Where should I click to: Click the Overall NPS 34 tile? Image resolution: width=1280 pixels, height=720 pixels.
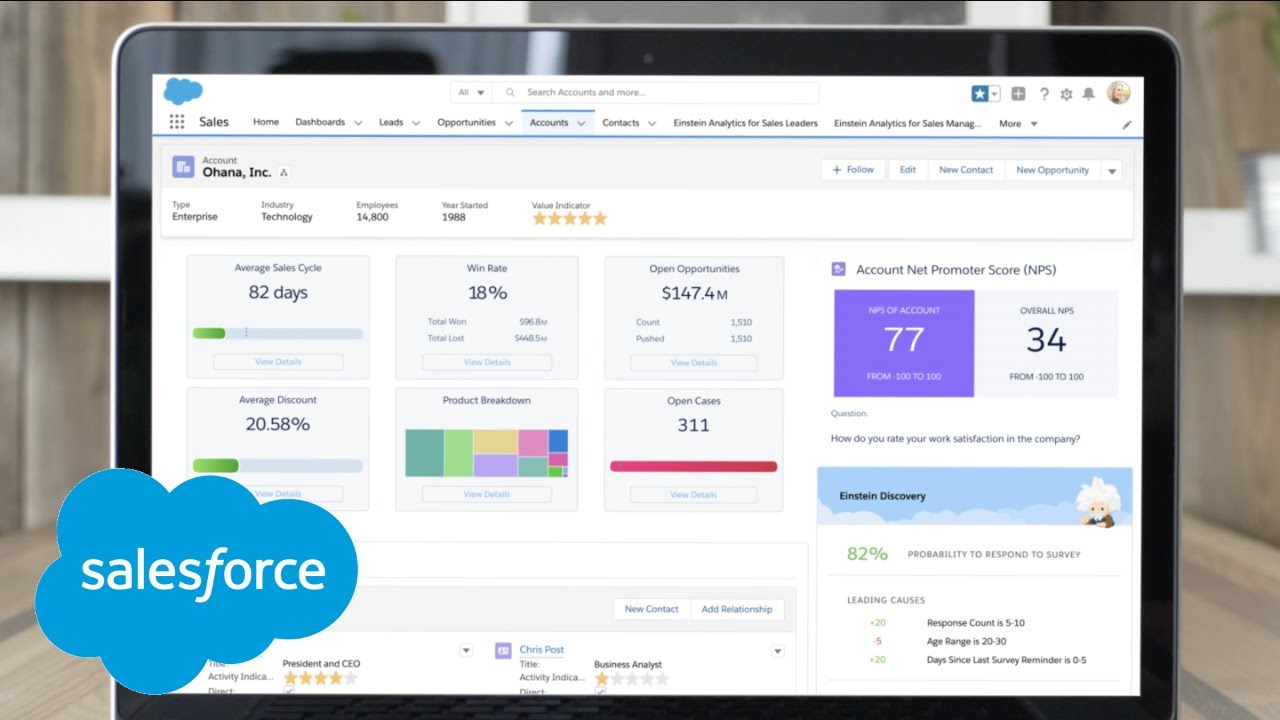(1046, 343)
